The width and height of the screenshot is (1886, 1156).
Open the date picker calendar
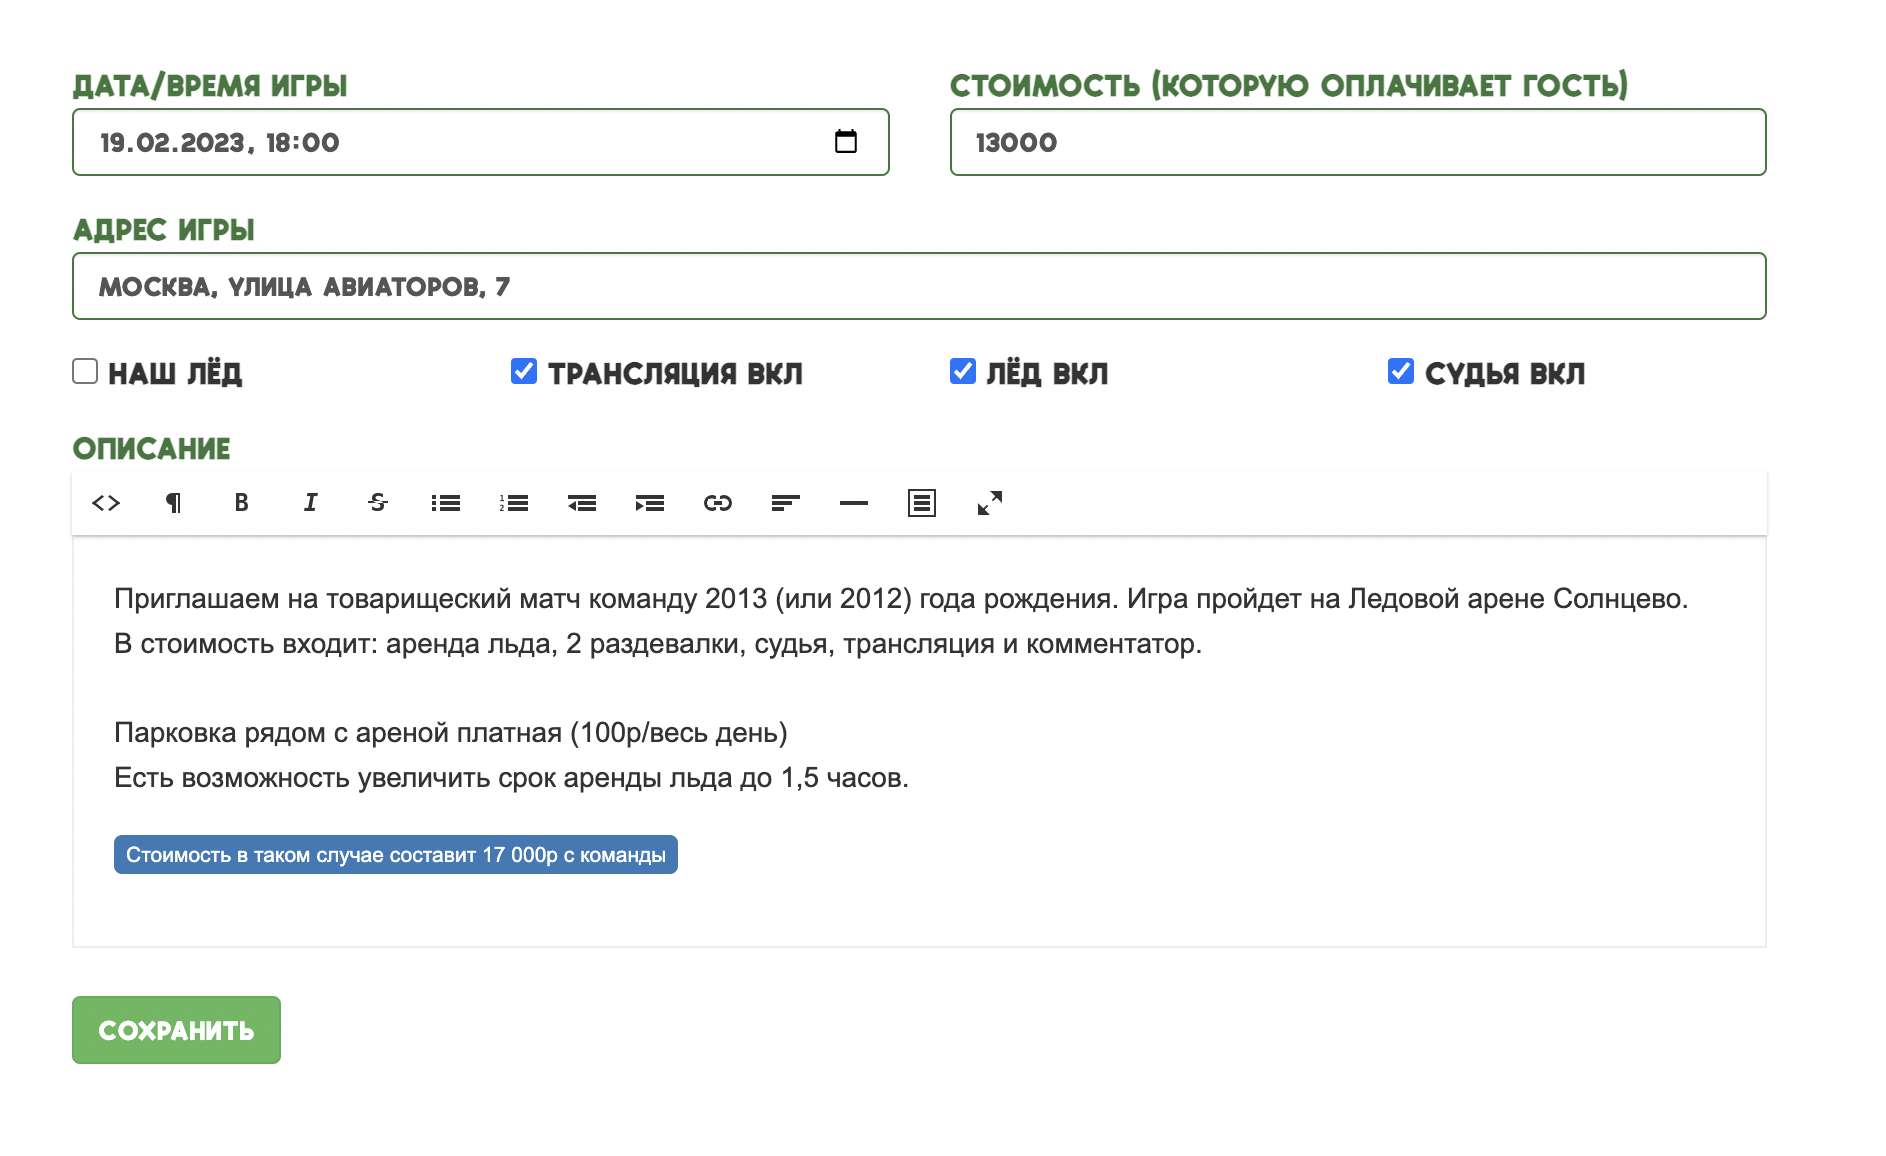point(846,142)
